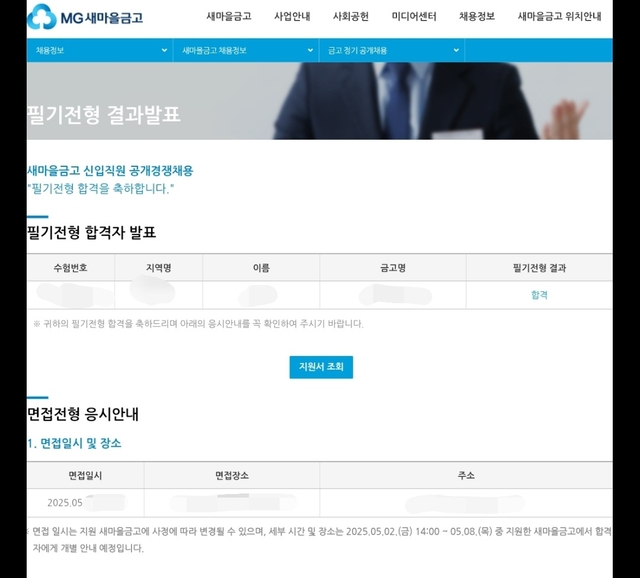640x578 pixels.
Task: Click the 금고명 column header
Action: point(393,268)
